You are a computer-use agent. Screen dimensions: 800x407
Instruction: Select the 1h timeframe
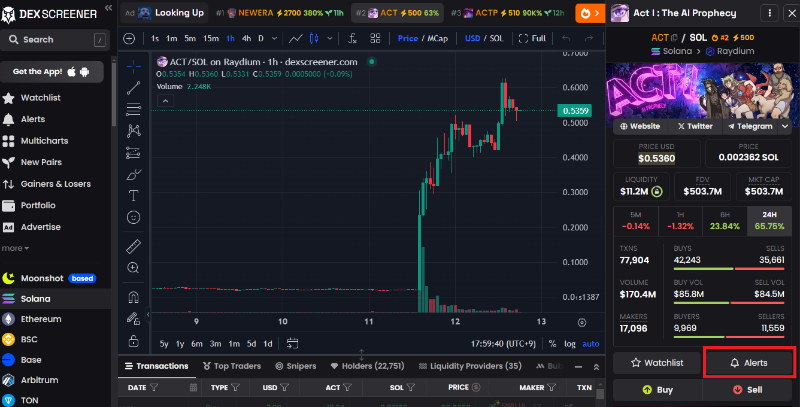(x=230, y=38)
